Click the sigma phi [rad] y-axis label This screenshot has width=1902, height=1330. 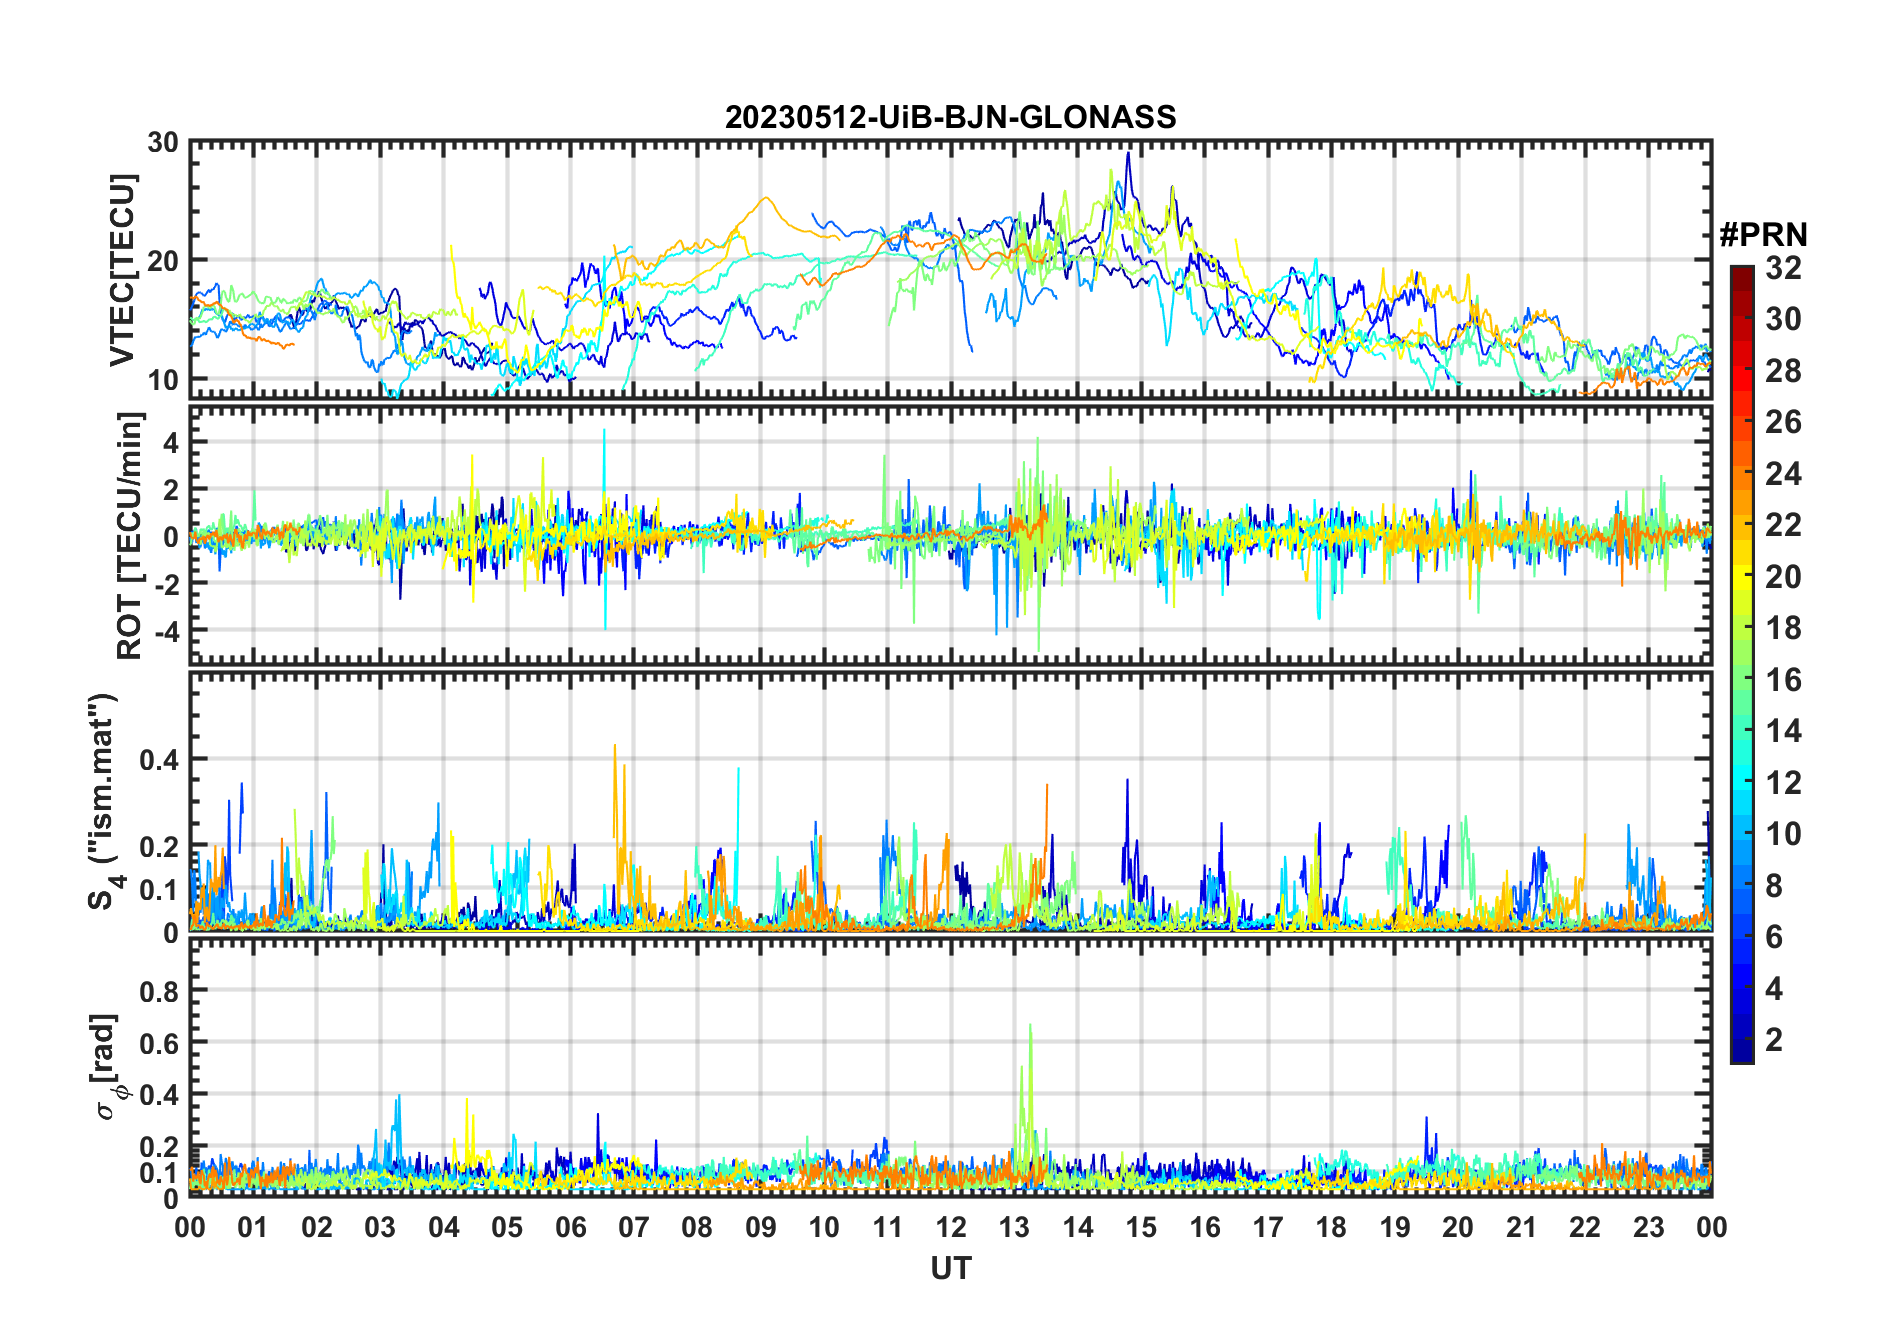point(107,1066)
